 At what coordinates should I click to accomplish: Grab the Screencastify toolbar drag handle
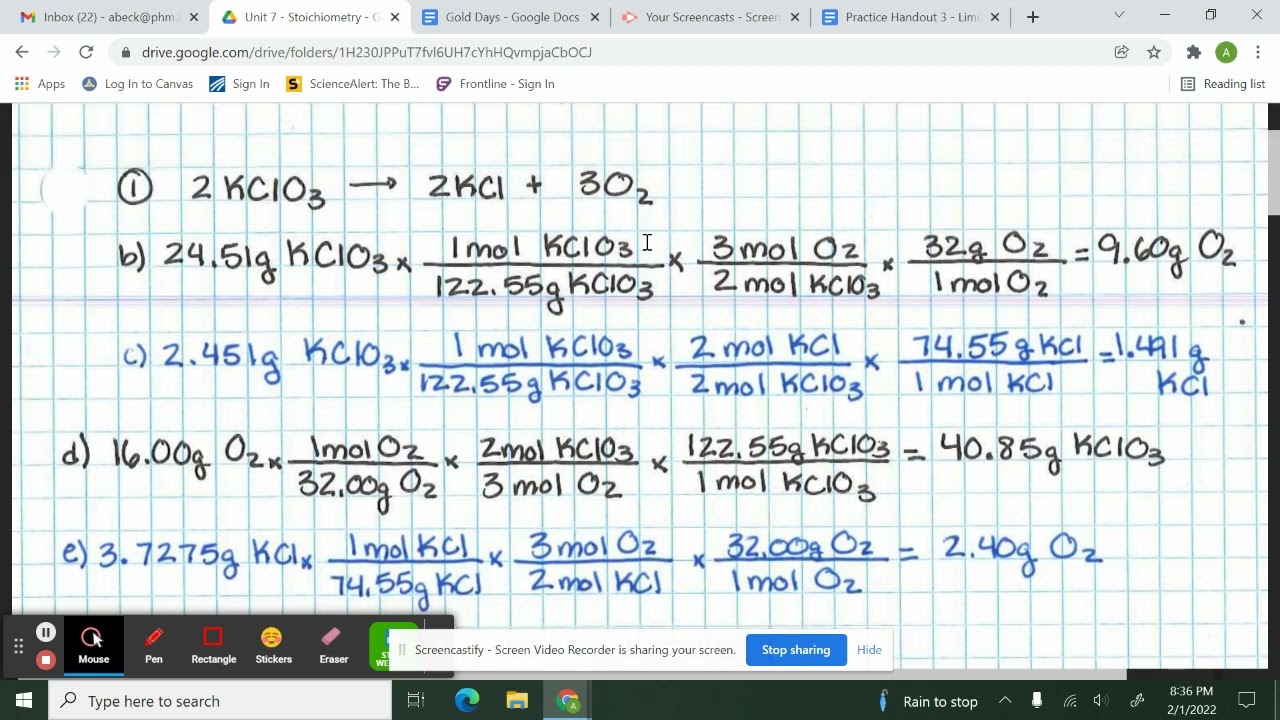[18, 646]
